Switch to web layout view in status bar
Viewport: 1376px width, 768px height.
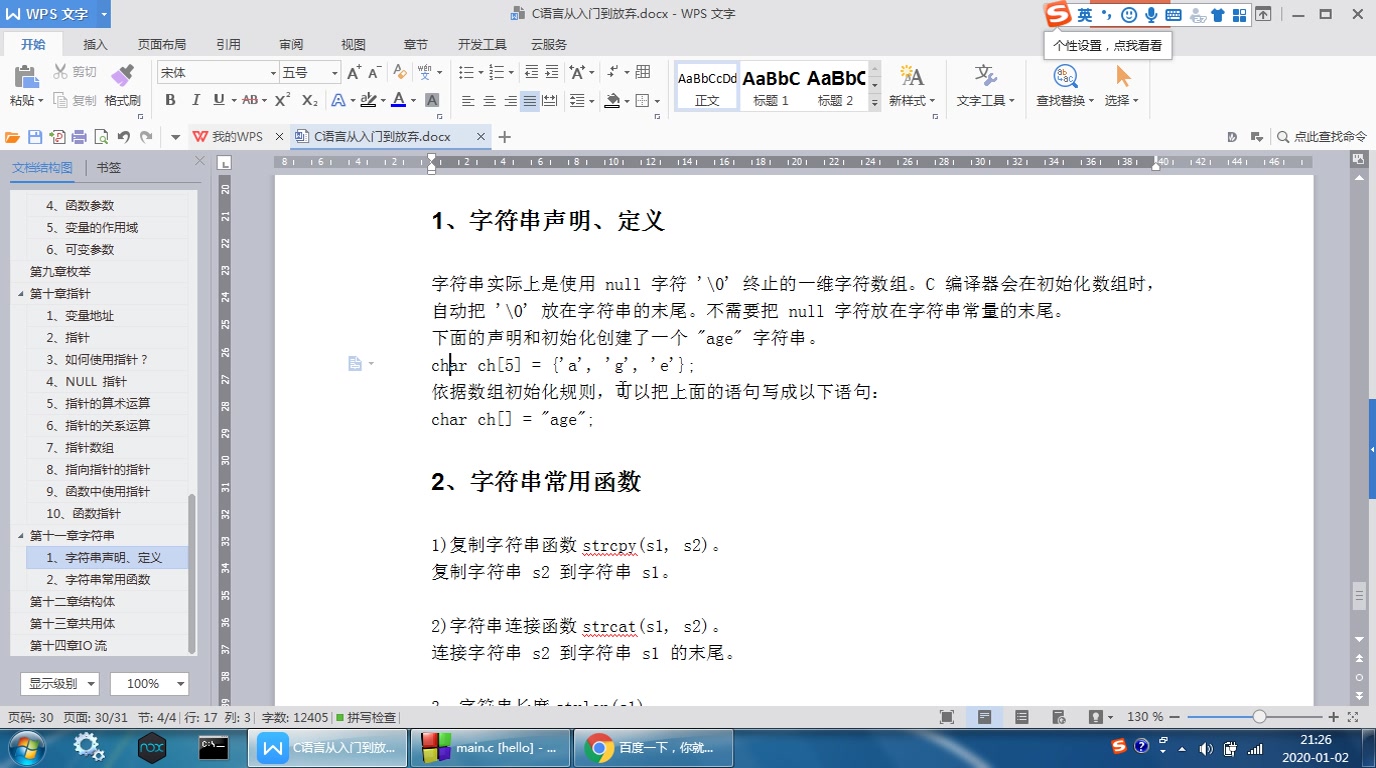1060,717
